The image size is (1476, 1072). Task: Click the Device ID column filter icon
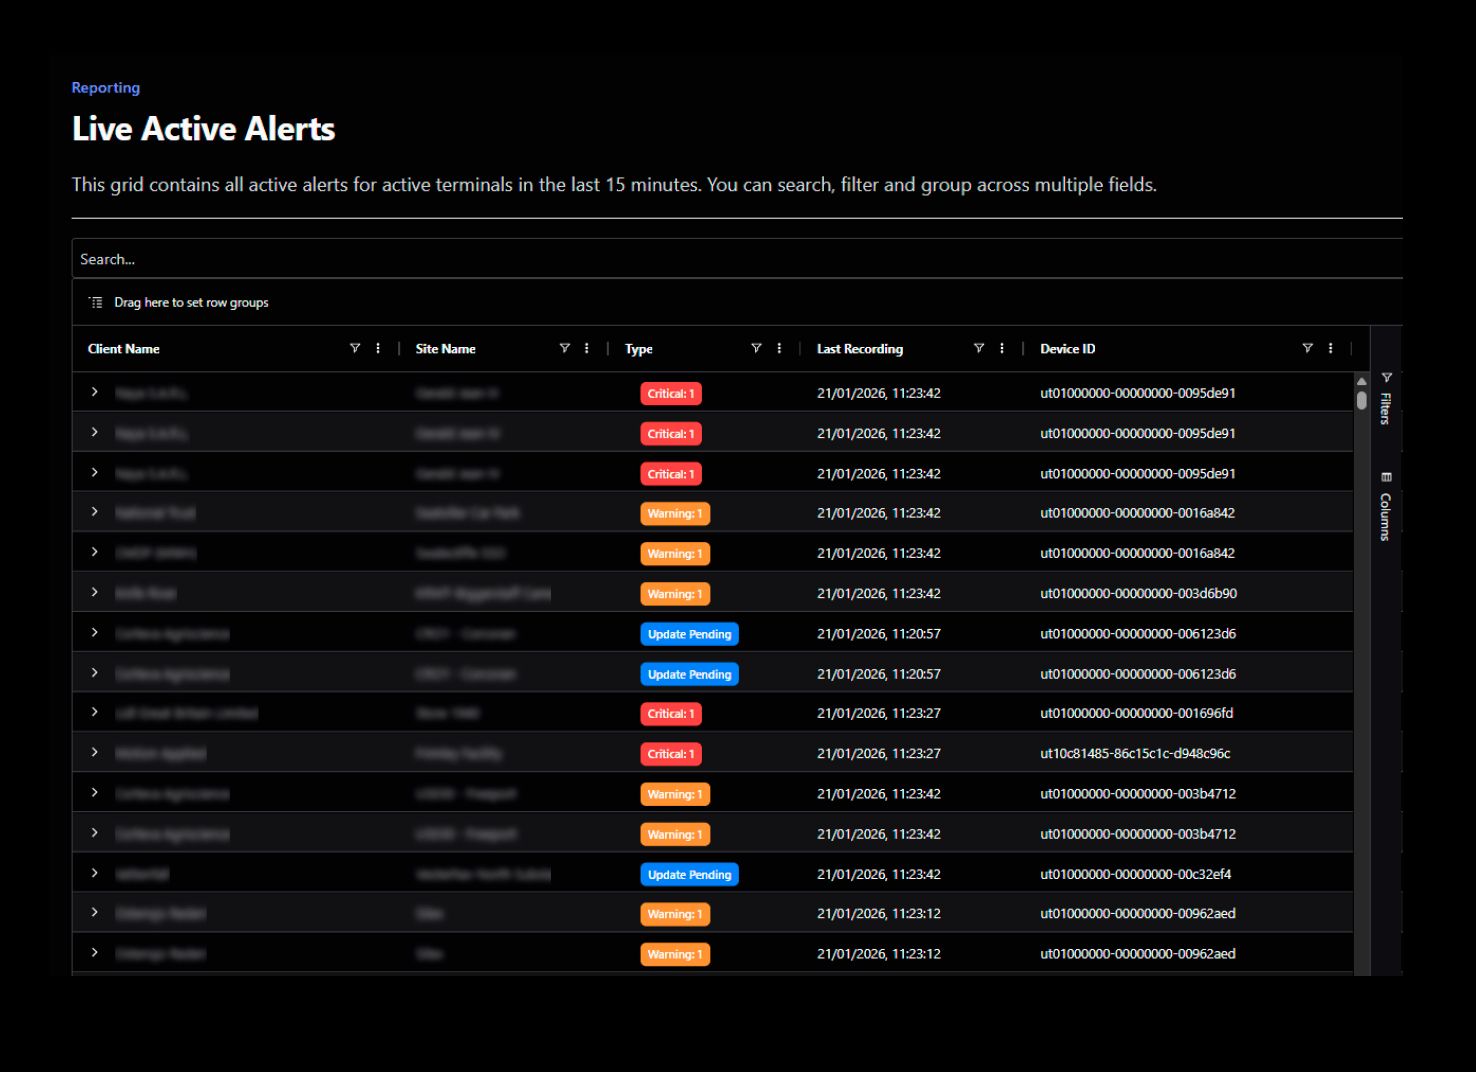click(1307, 348)
